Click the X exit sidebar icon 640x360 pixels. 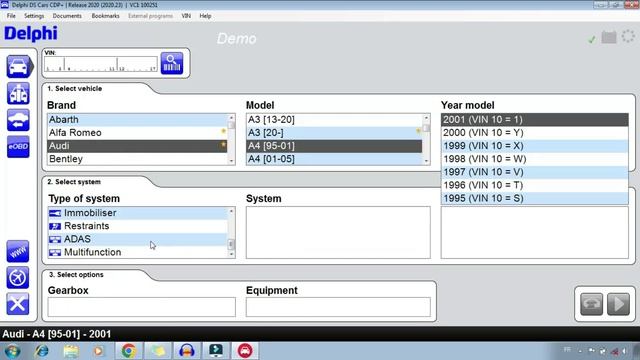point(18,304)
